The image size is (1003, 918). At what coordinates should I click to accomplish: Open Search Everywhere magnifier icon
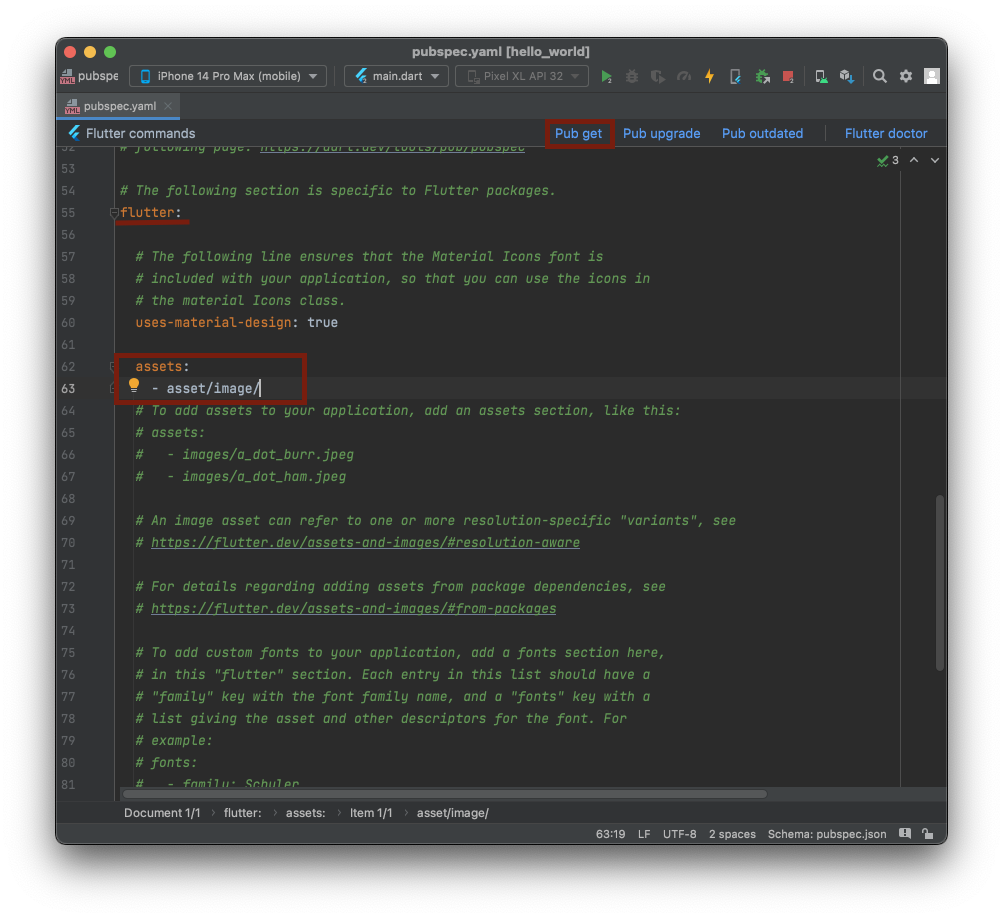click(880, 76)
